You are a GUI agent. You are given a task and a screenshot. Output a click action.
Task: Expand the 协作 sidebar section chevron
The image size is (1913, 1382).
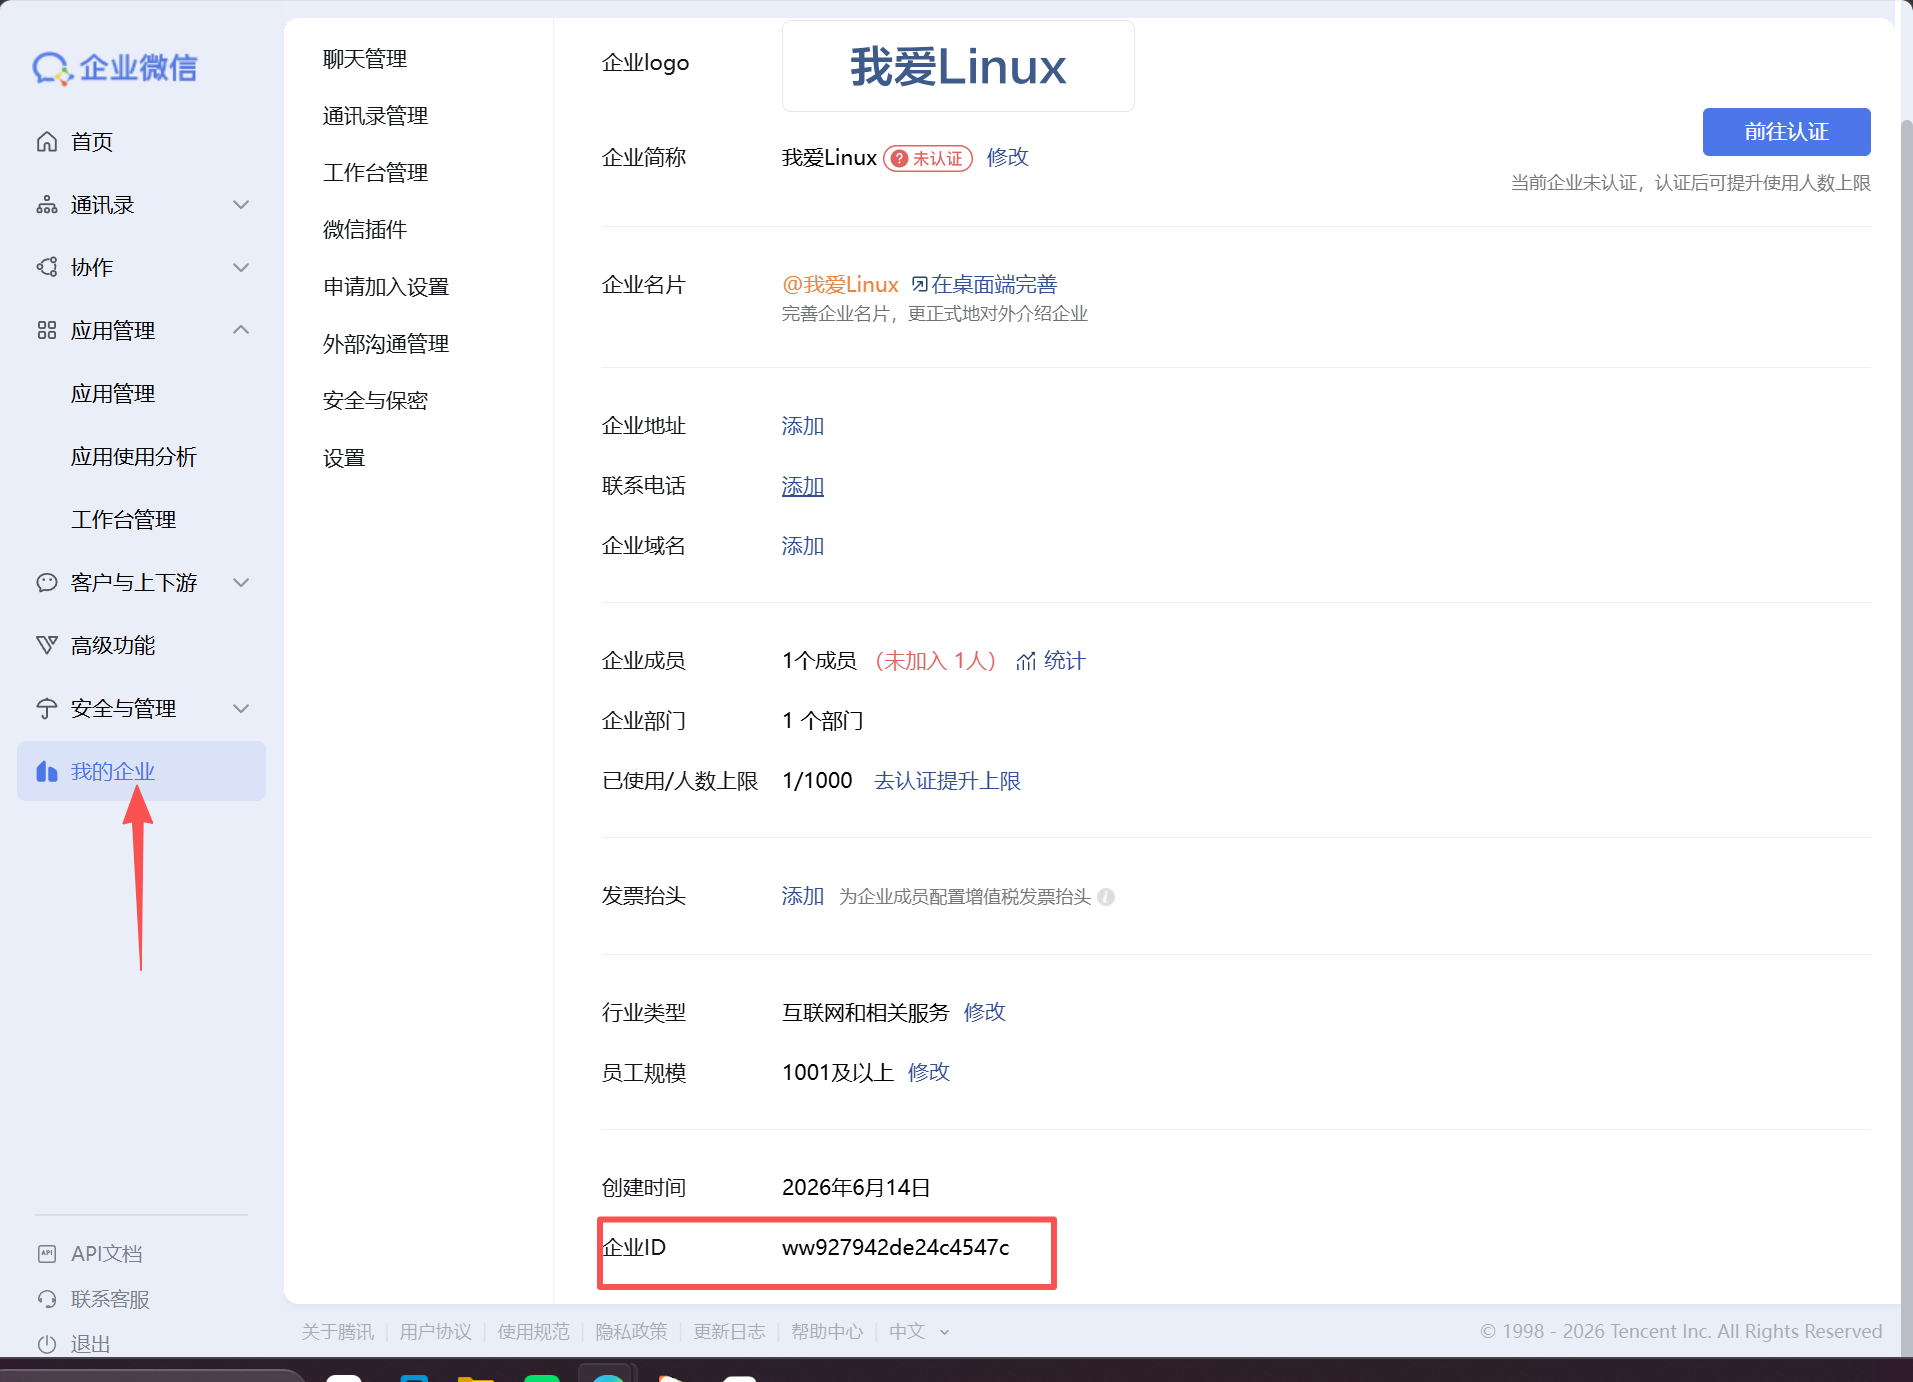click(x=241, y=268)
